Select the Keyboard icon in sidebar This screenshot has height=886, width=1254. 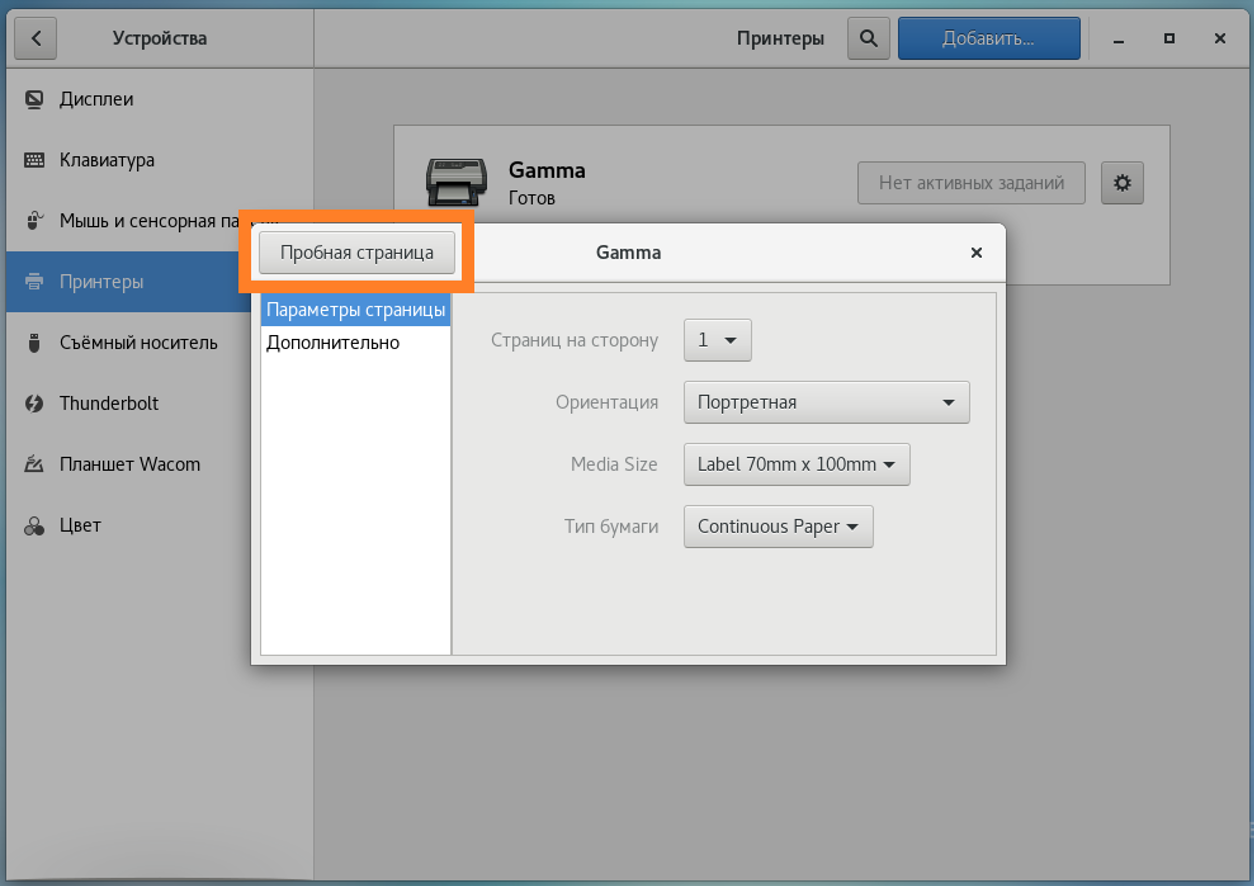tap(35, 160)
